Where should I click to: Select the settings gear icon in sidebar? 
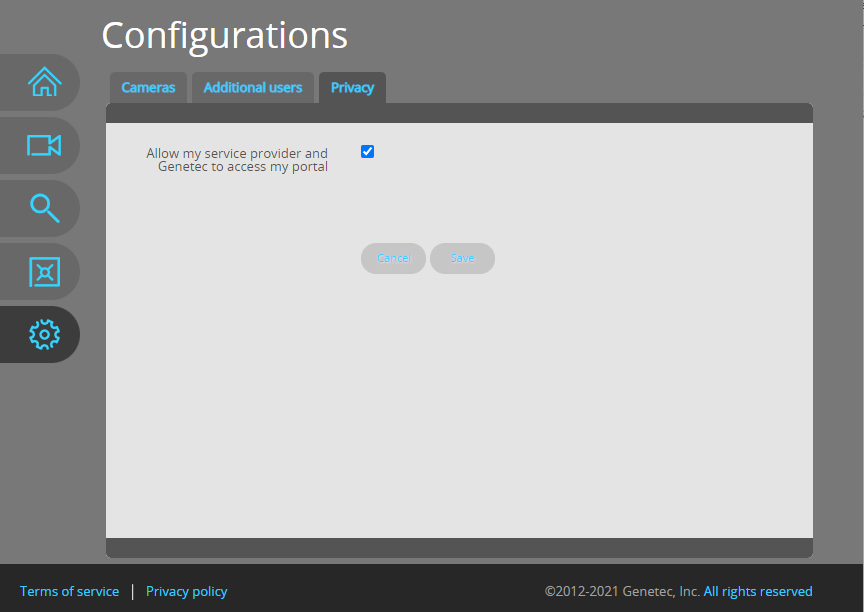(x=44, y=334)
